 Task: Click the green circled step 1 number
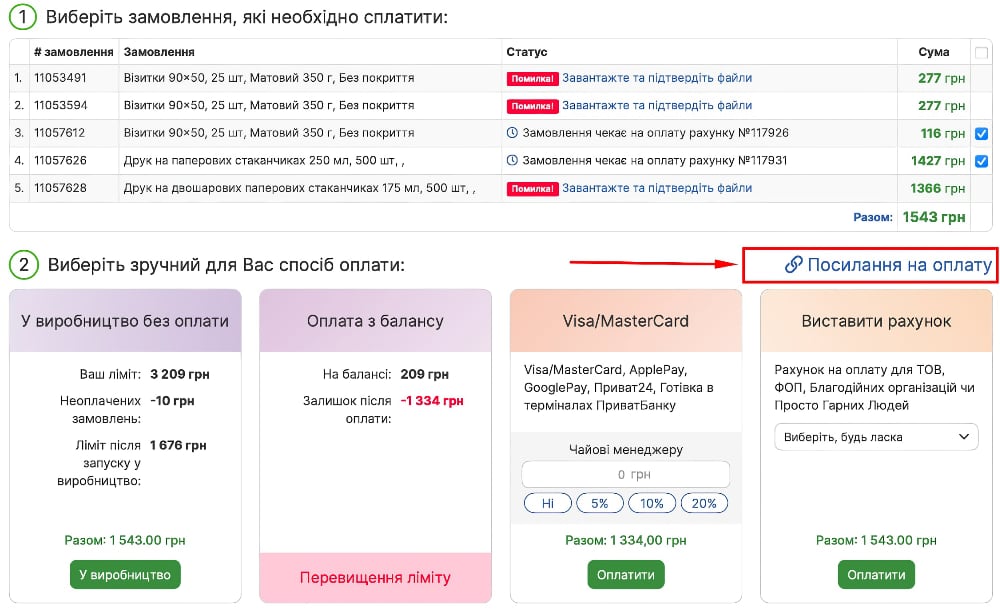click(23, 17)
